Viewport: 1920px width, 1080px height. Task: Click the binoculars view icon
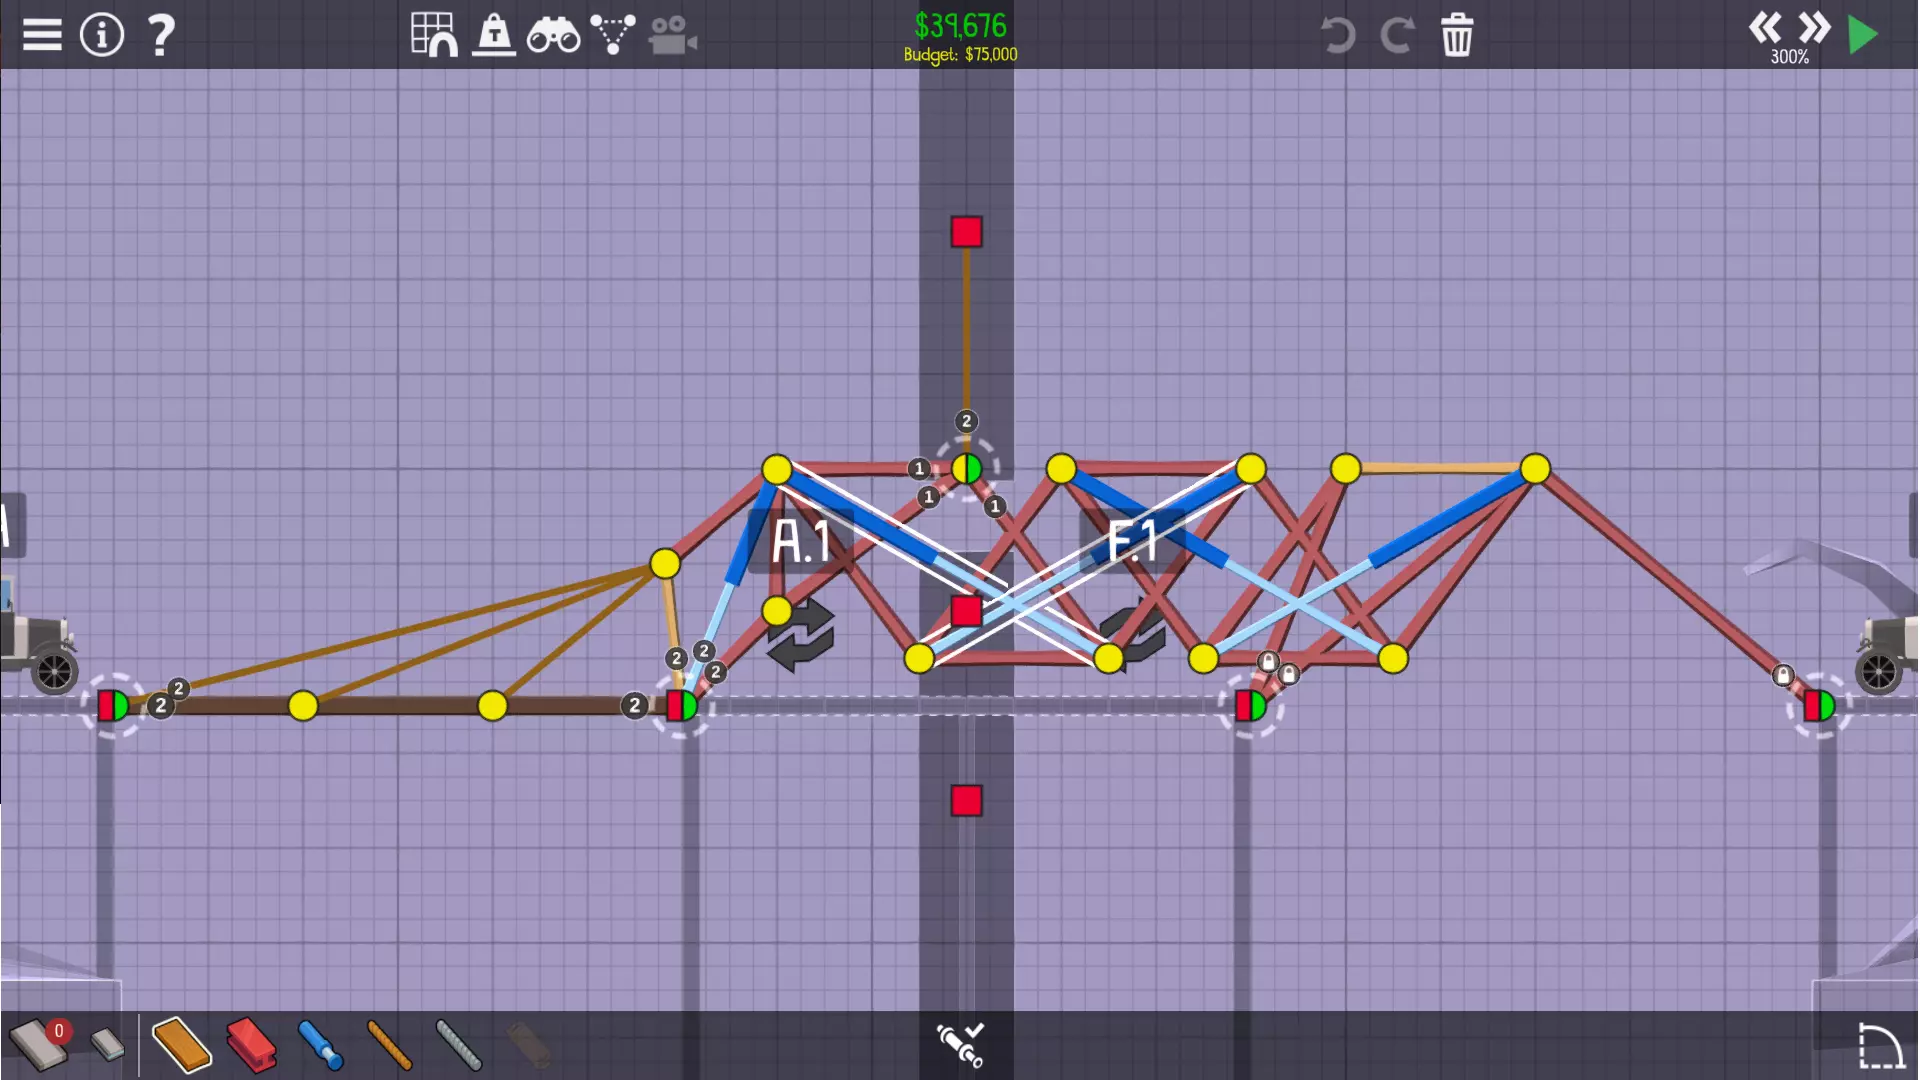click(553, 37)
